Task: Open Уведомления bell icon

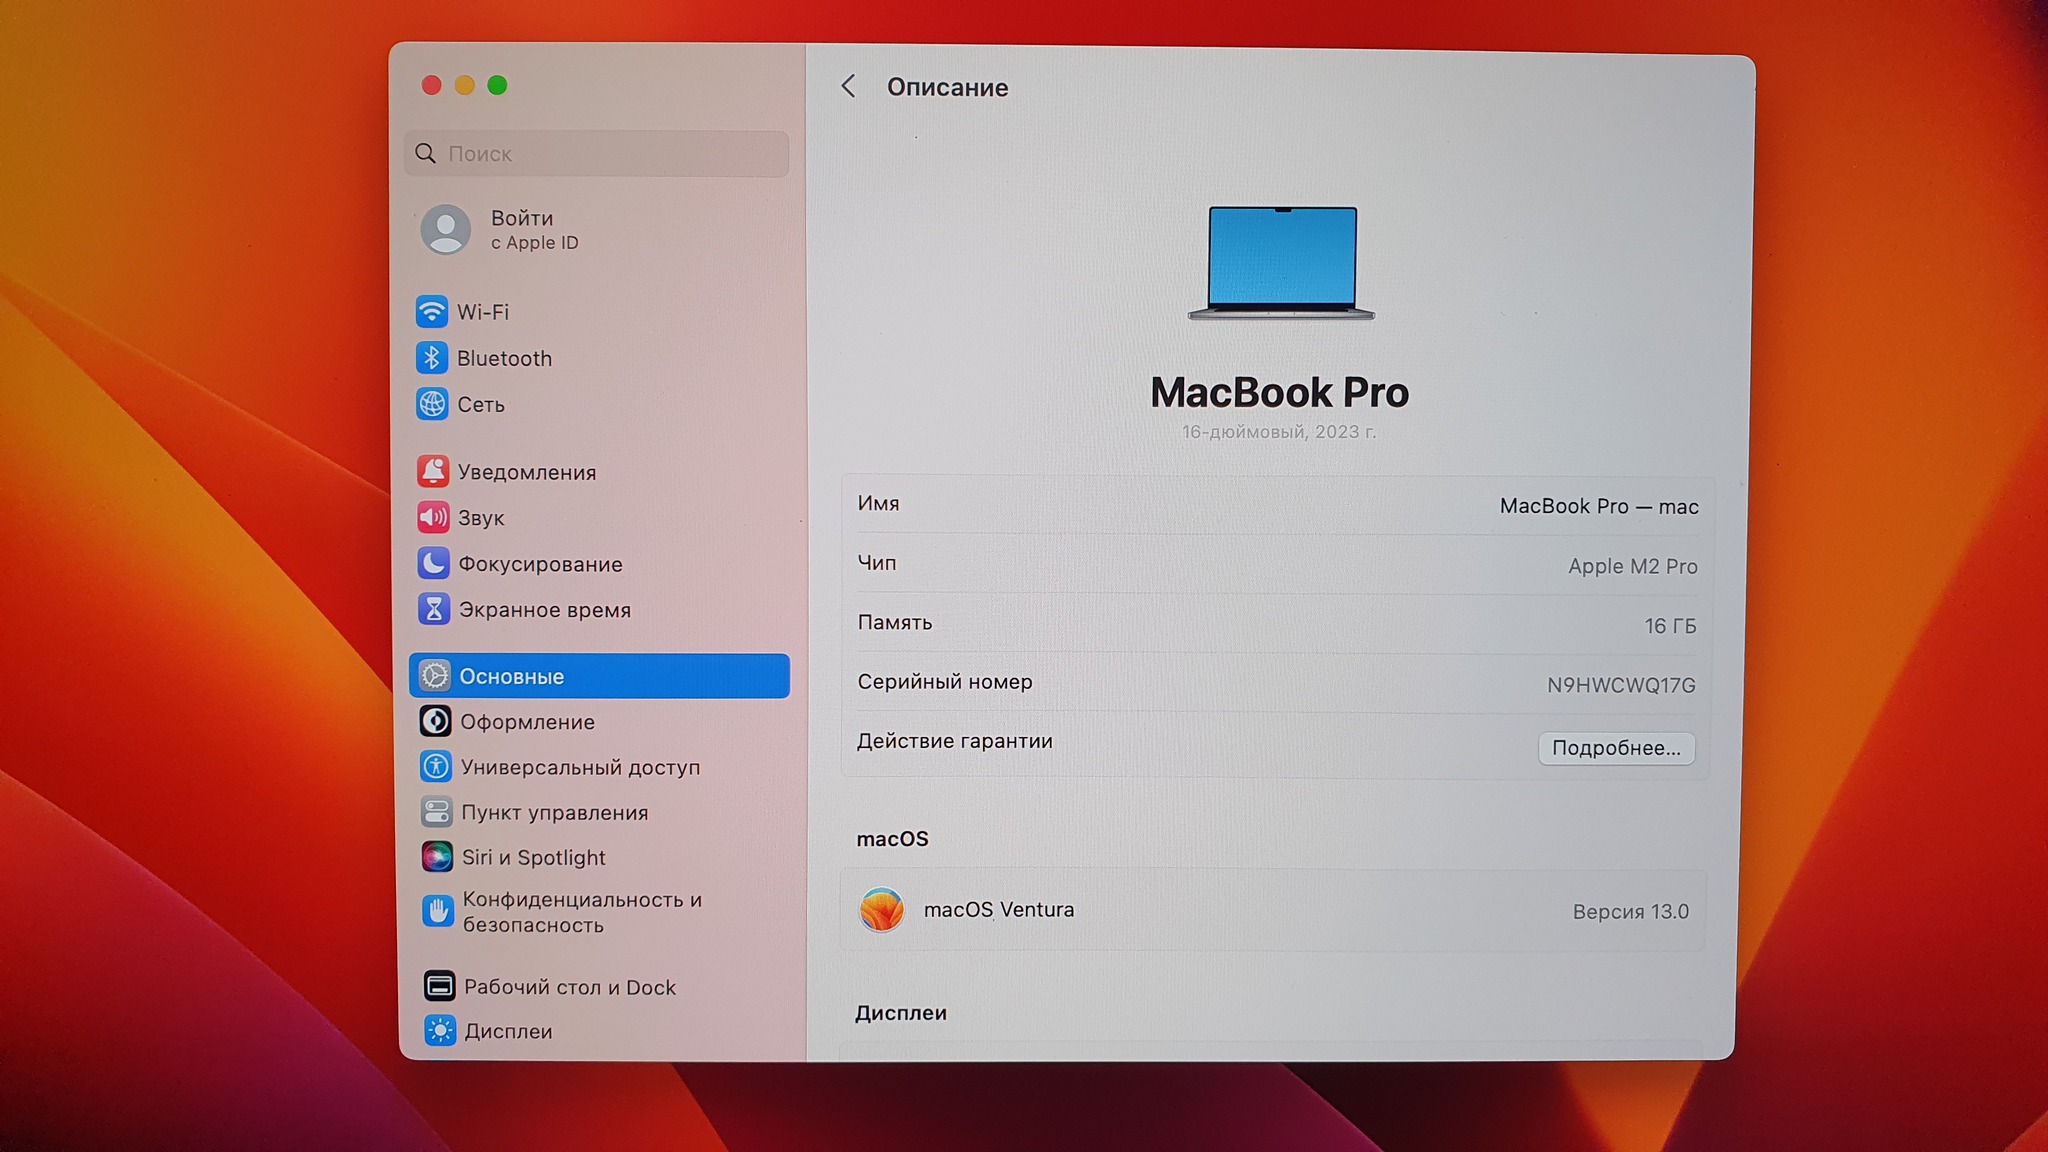Action: click(x=433, y=471)
